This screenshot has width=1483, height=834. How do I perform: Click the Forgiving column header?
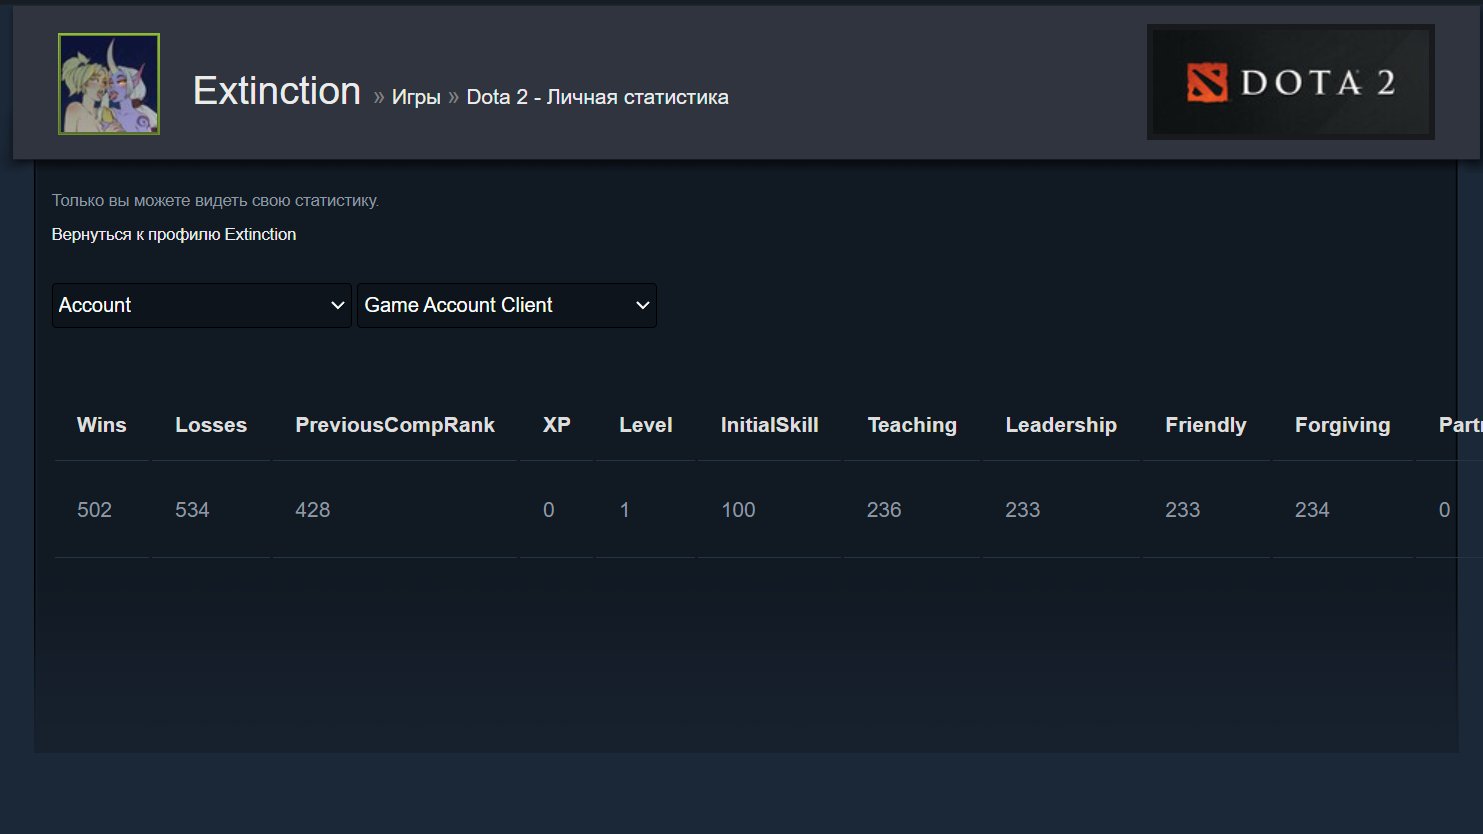coord(1343,425)
